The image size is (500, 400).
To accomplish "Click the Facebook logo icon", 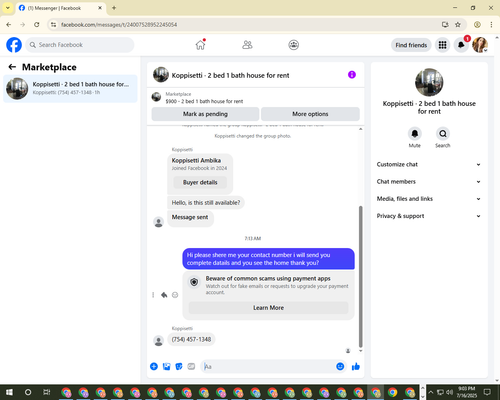I will coord(14,45).
